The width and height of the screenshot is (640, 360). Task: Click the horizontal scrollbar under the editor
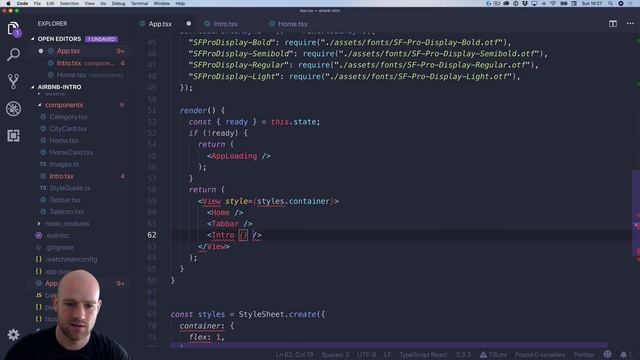pos(388,345)
